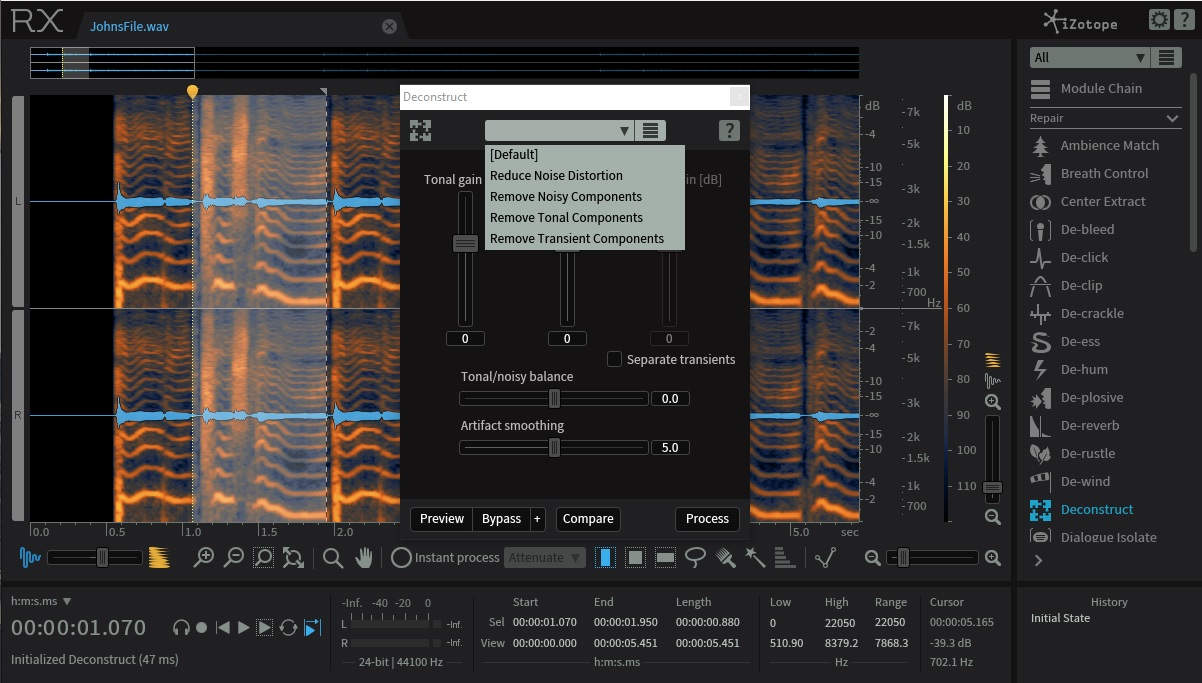Click the Bypass button
This screenshot has height=683, width=1202.
tap(501, 519)
